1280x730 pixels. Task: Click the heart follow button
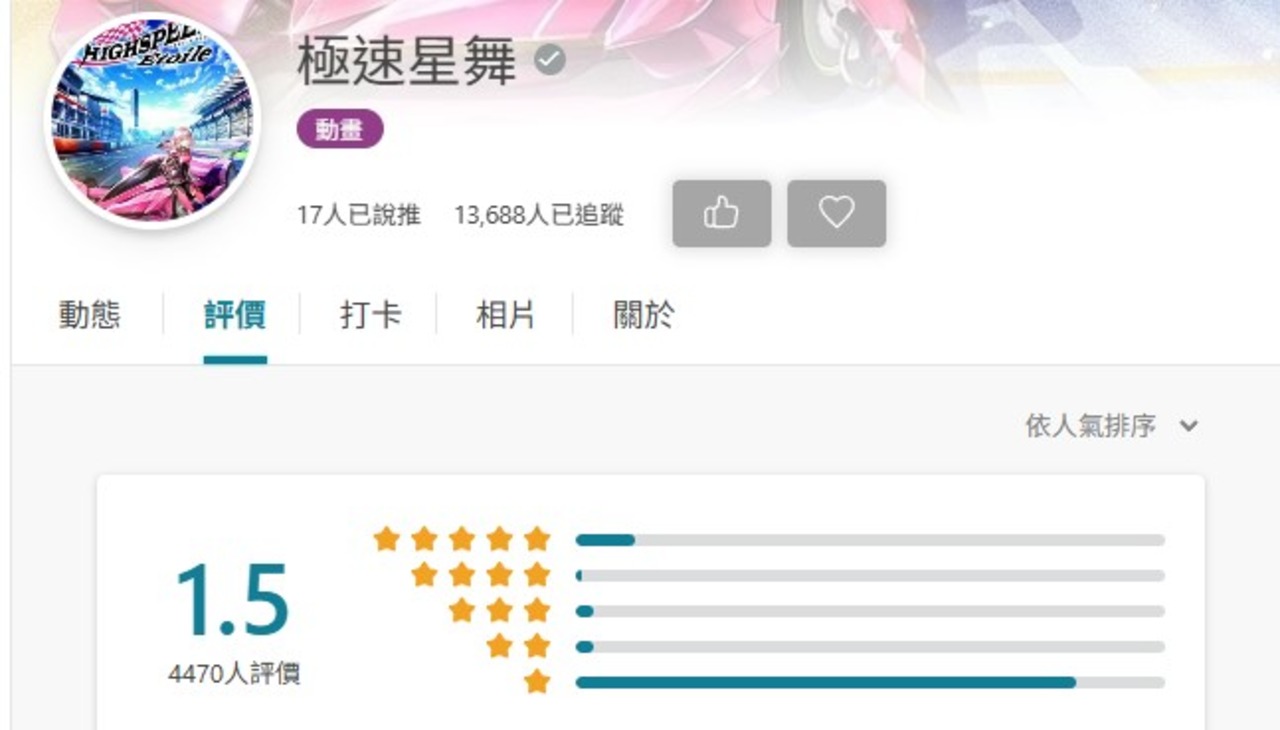tap(836, 213)
